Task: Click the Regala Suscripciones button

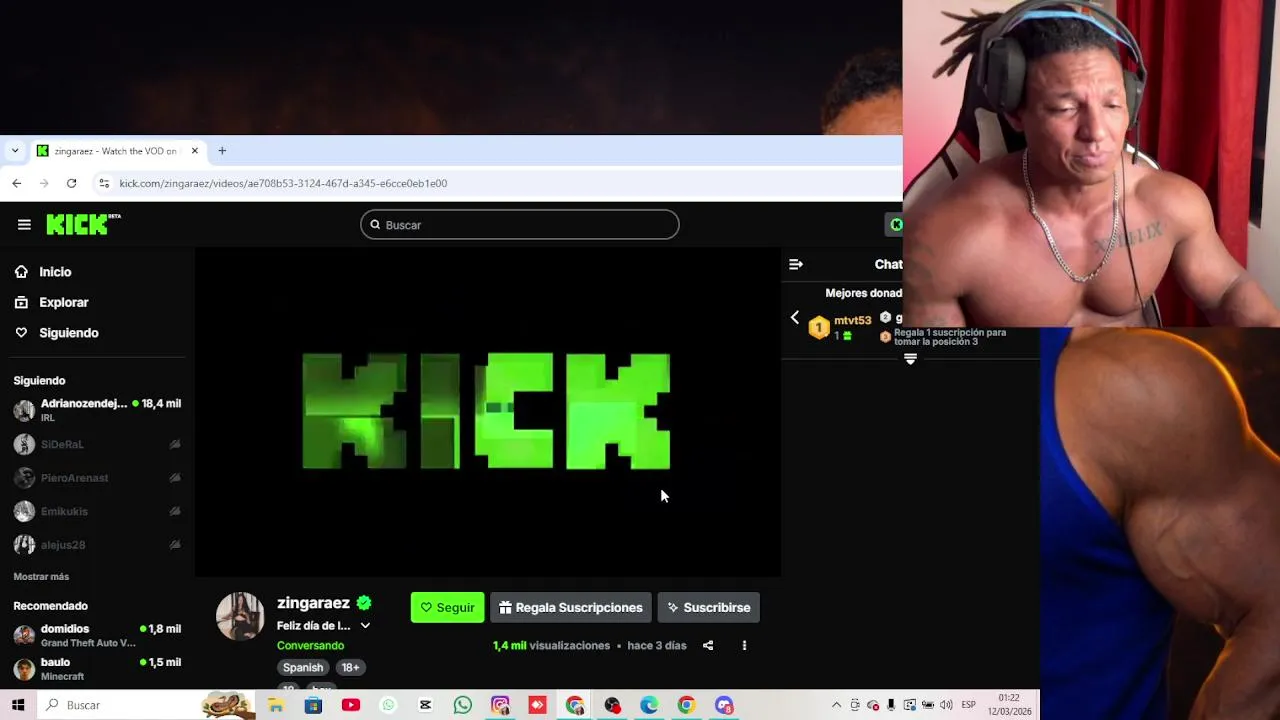Action: coord(571,607)
